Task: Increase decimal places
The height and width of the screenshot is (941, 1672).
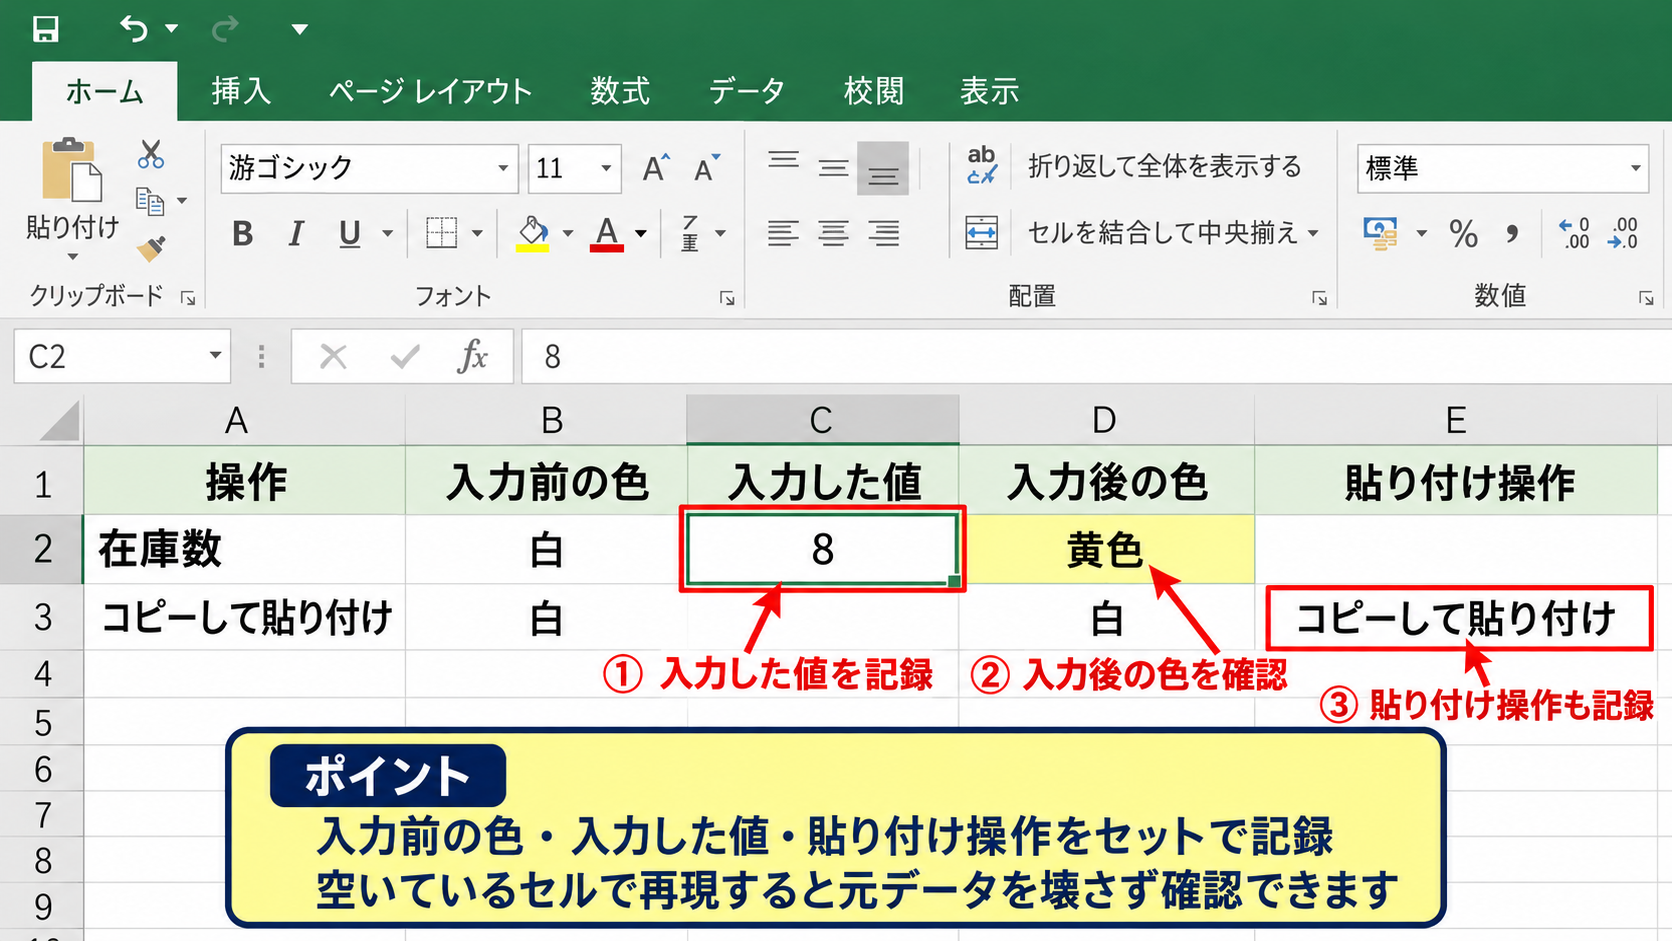Action: click(1574, 233)
